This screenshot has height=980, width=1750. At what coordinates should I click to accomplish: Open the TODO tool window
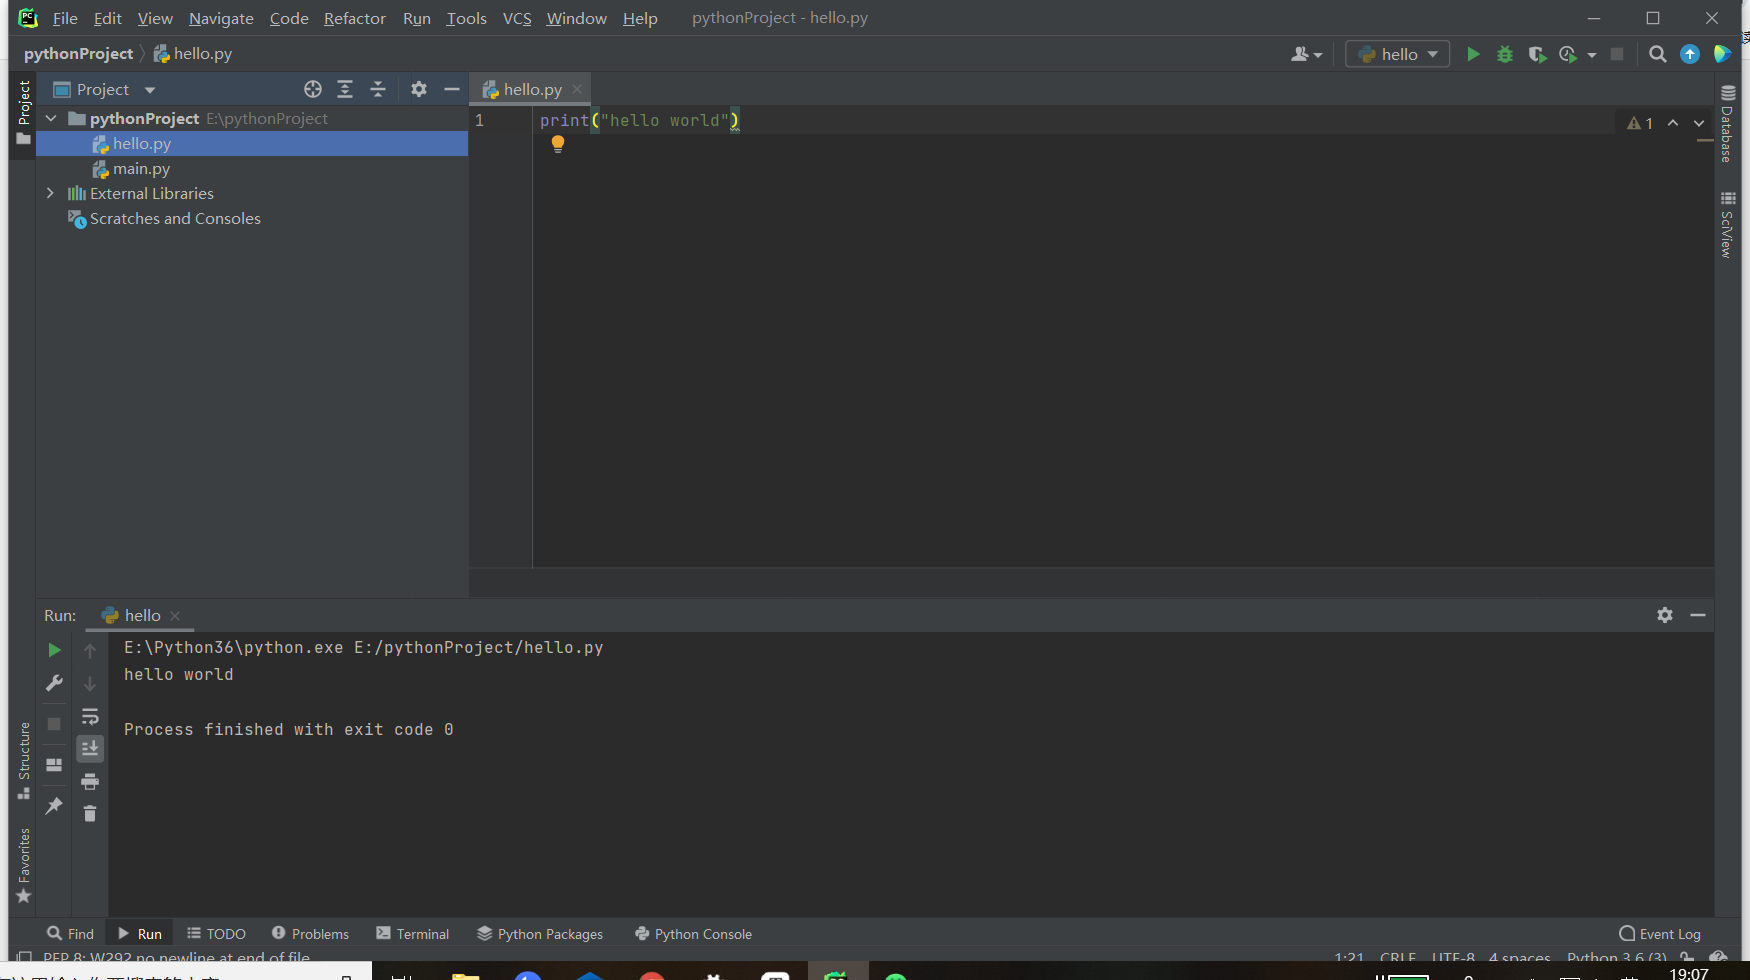(x=216, y=933)
